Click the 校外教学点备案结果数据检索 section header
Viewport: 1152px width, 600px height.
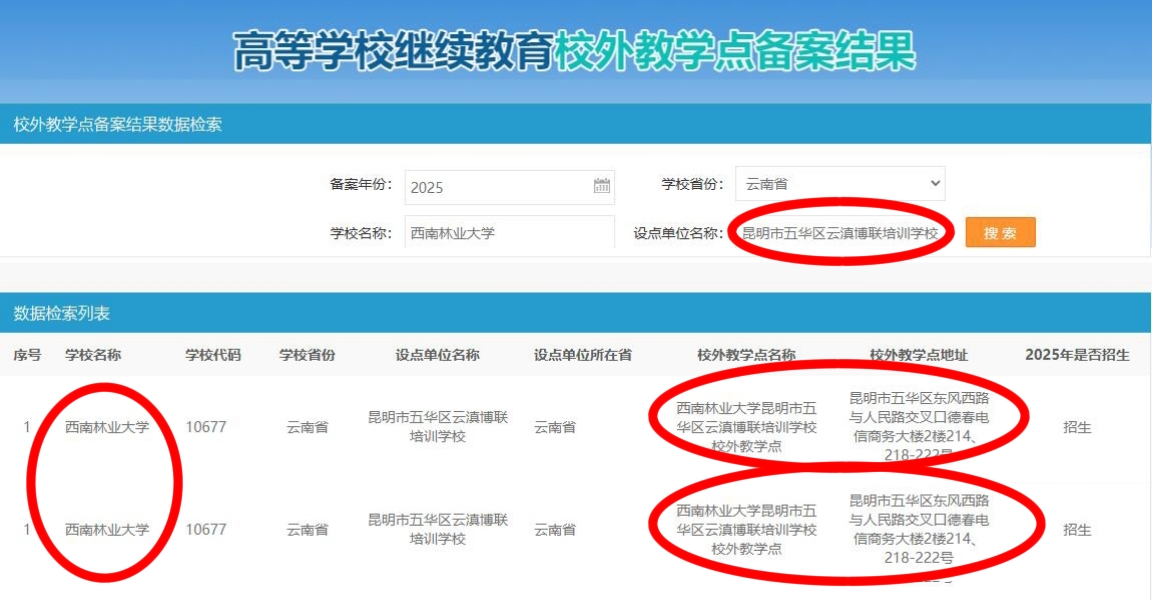click(118, 125)
